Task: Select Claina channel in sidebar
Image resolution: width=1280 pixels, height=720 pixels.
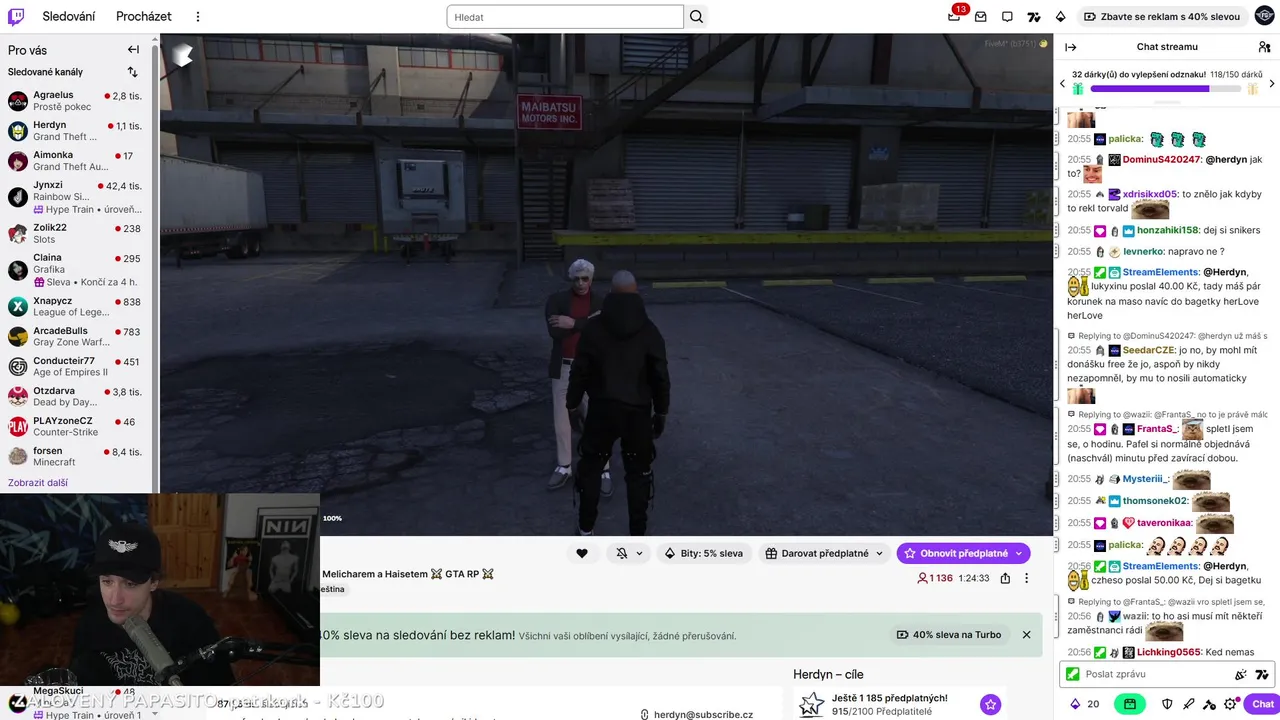Action: coord(75,270)
